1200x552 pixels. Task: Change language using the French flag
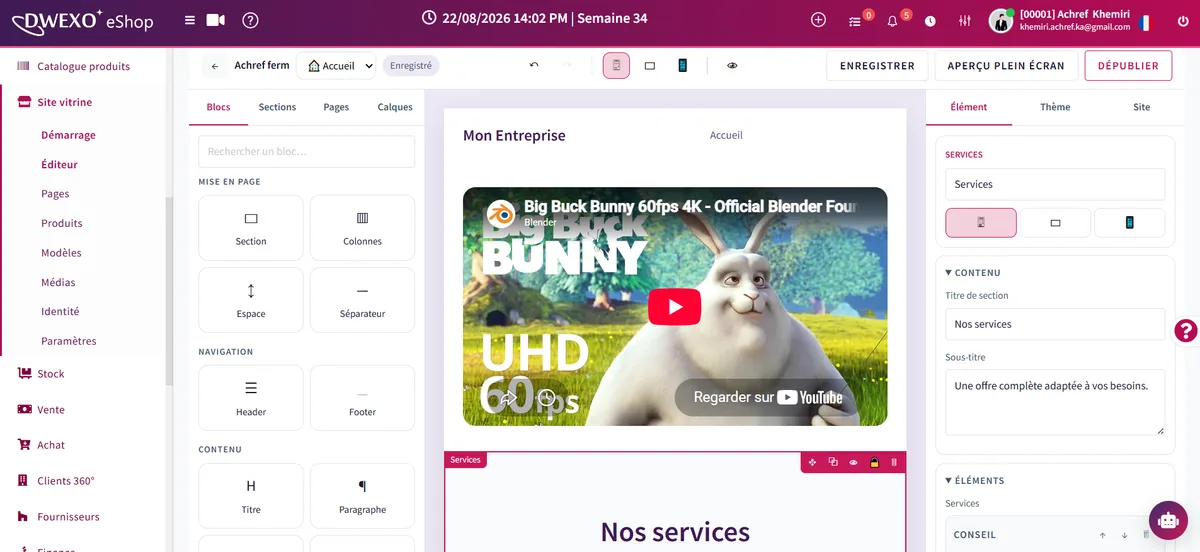[x=1144, y=21]
